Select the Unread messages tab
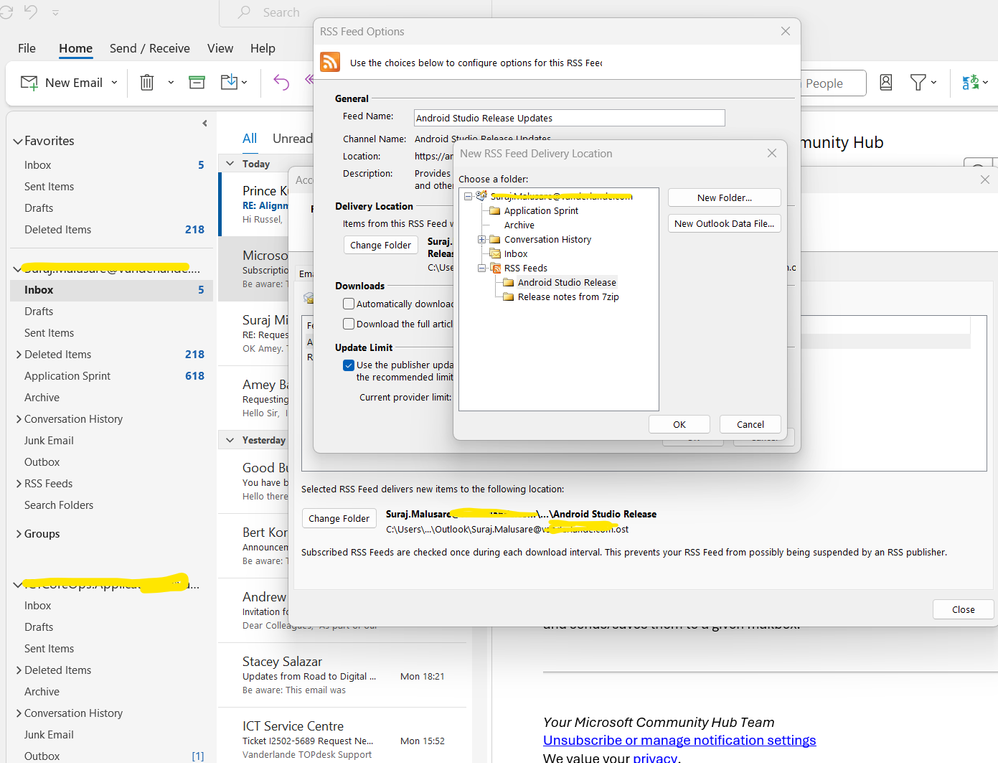The height and width of the screenshot is (763, 998). [x=292, y=138]
